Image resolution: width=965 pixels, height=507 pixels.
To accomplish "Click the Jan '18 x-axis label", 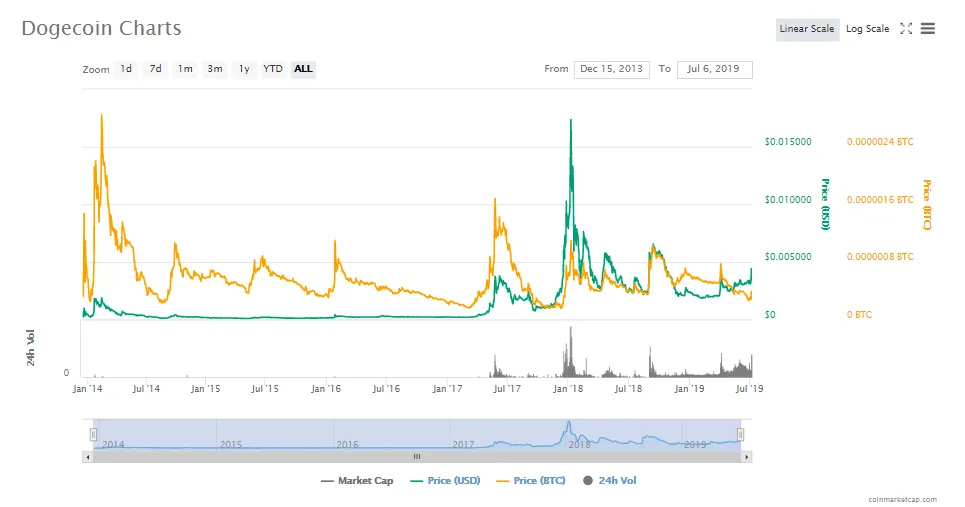I will point(568,389).
